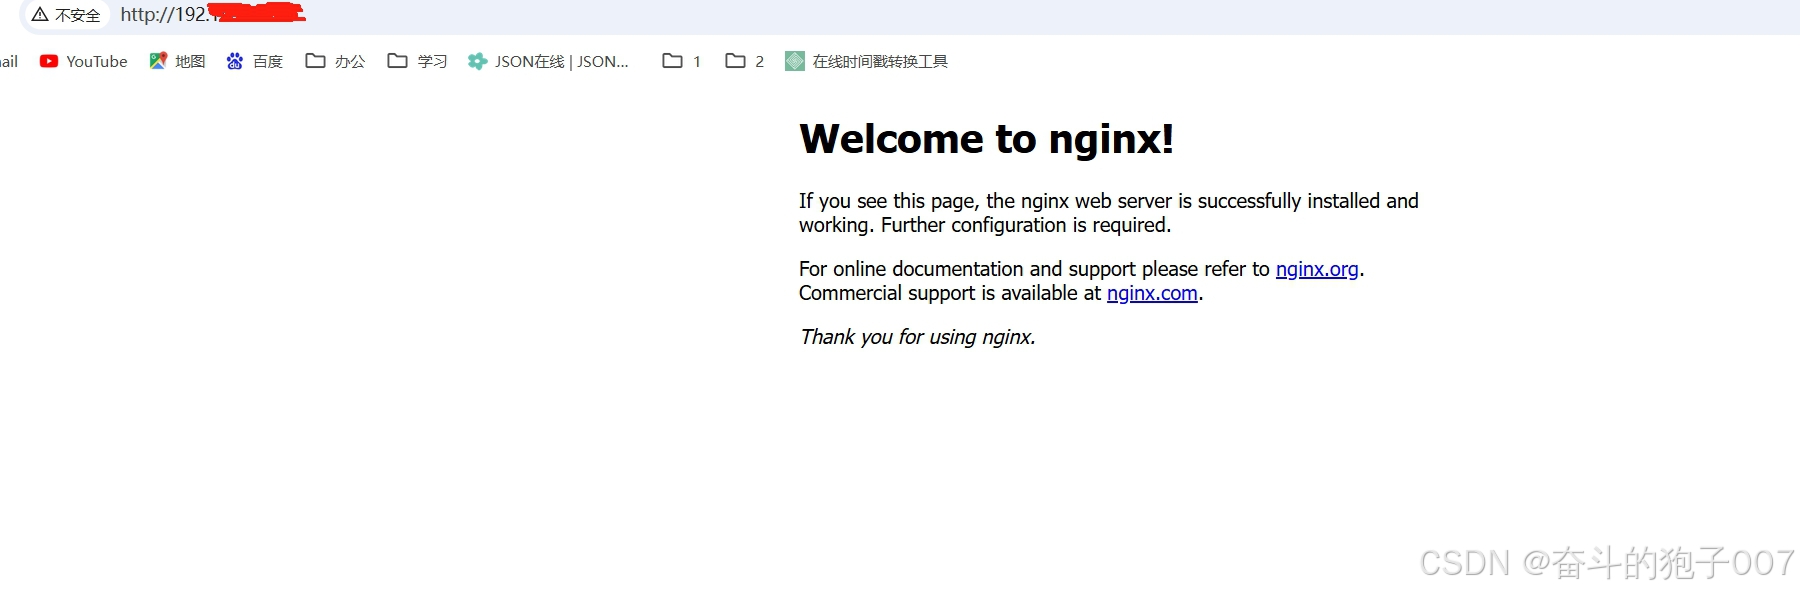Viewport: 1800px width, 595px height.
Task: Open the 百度 Baidu bookmark
Action: [255, 61]
